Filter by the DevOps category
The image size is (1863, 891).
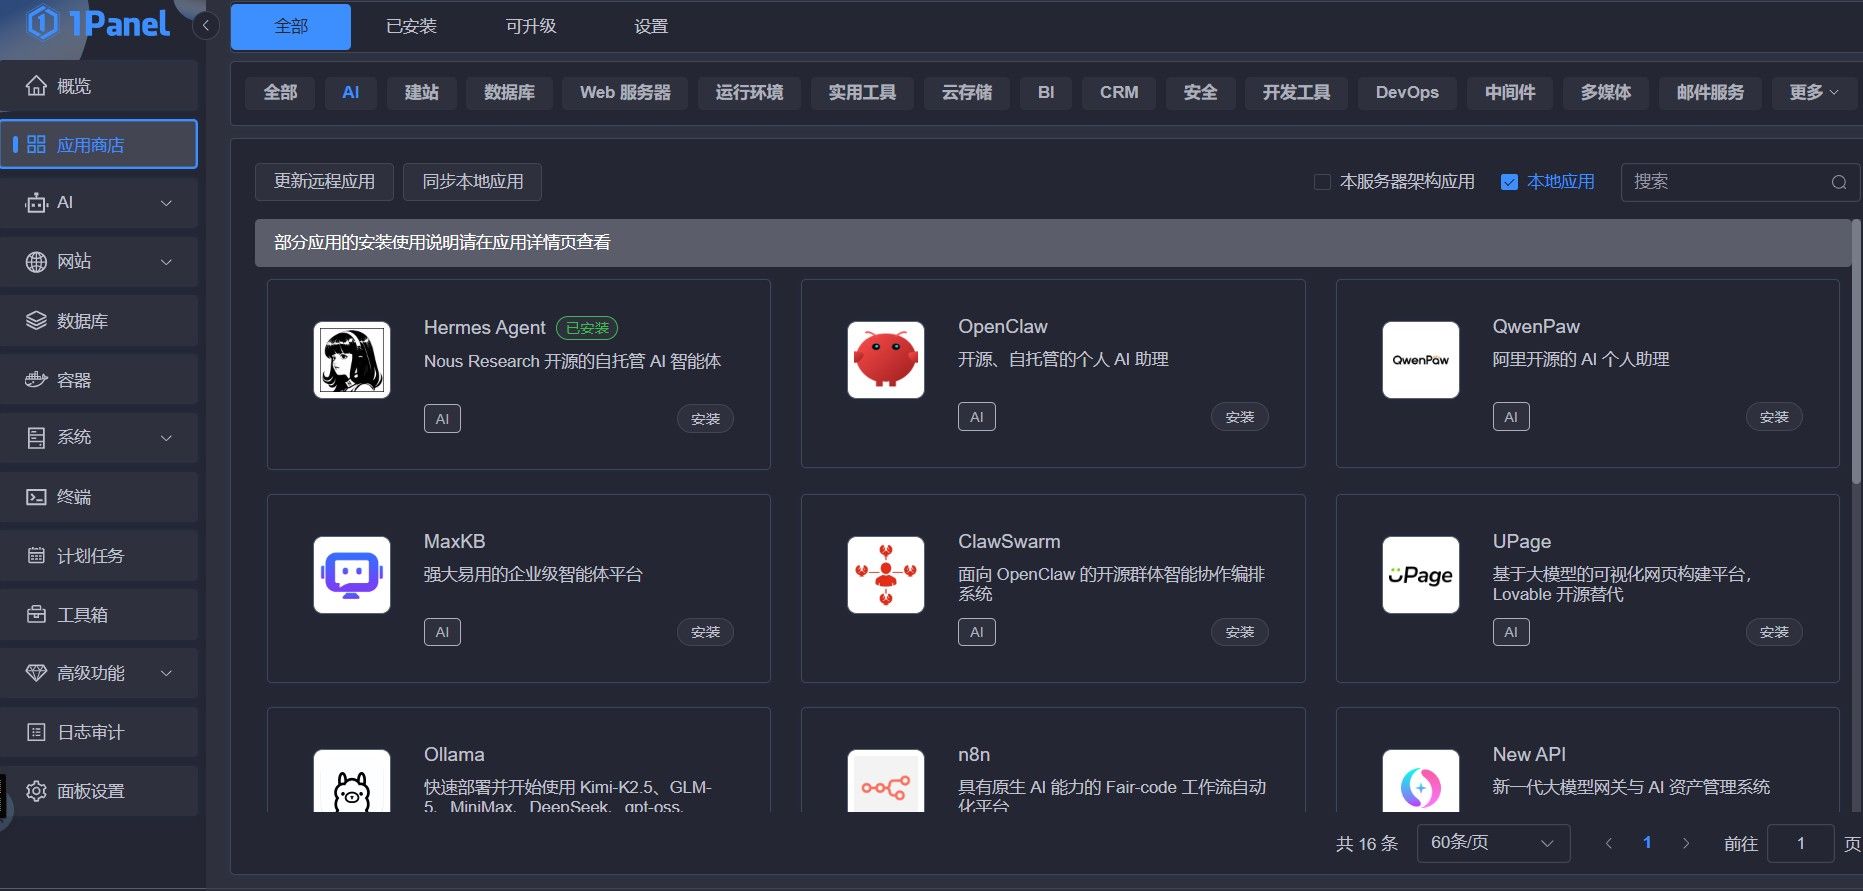click(1407, 92)
